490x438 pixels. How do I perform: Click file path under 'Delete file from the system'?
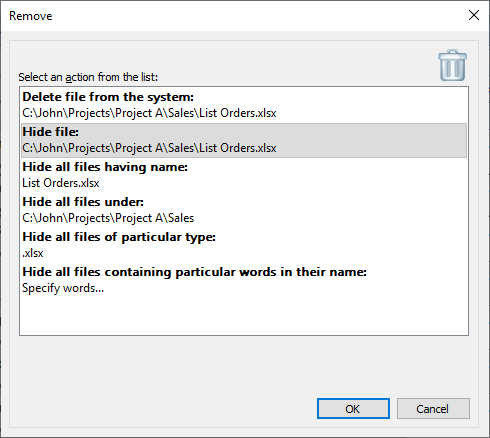click(x=149, y=113)
